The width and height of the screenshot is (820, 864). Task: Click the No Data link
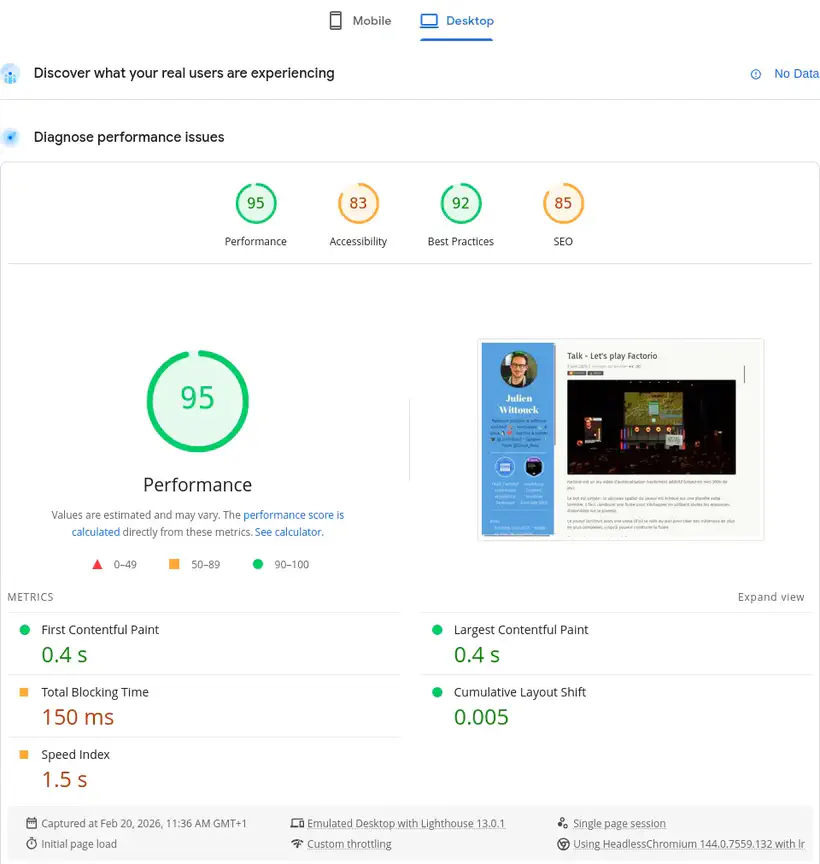pos(797,73)
